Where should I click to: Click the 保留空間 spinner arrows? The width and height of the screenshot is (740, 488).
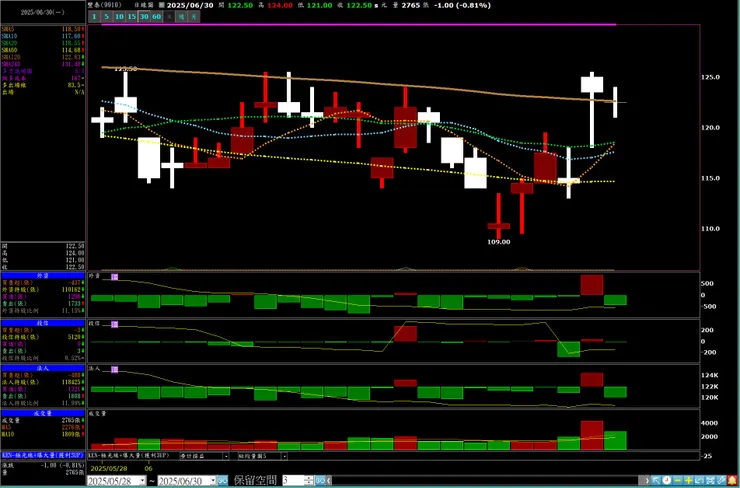[x=309, y=480]
